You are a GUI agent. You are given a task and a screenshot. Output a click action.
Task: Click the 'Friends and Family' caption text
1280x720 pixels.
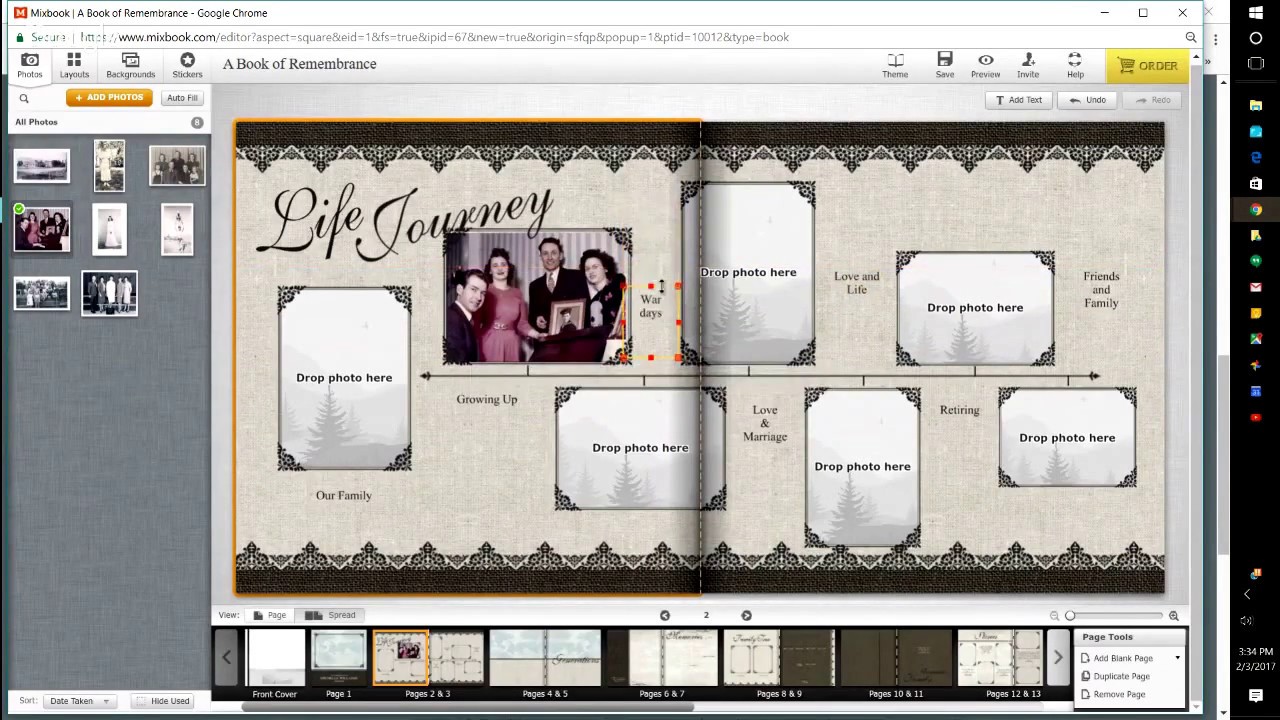[1101, 289]
